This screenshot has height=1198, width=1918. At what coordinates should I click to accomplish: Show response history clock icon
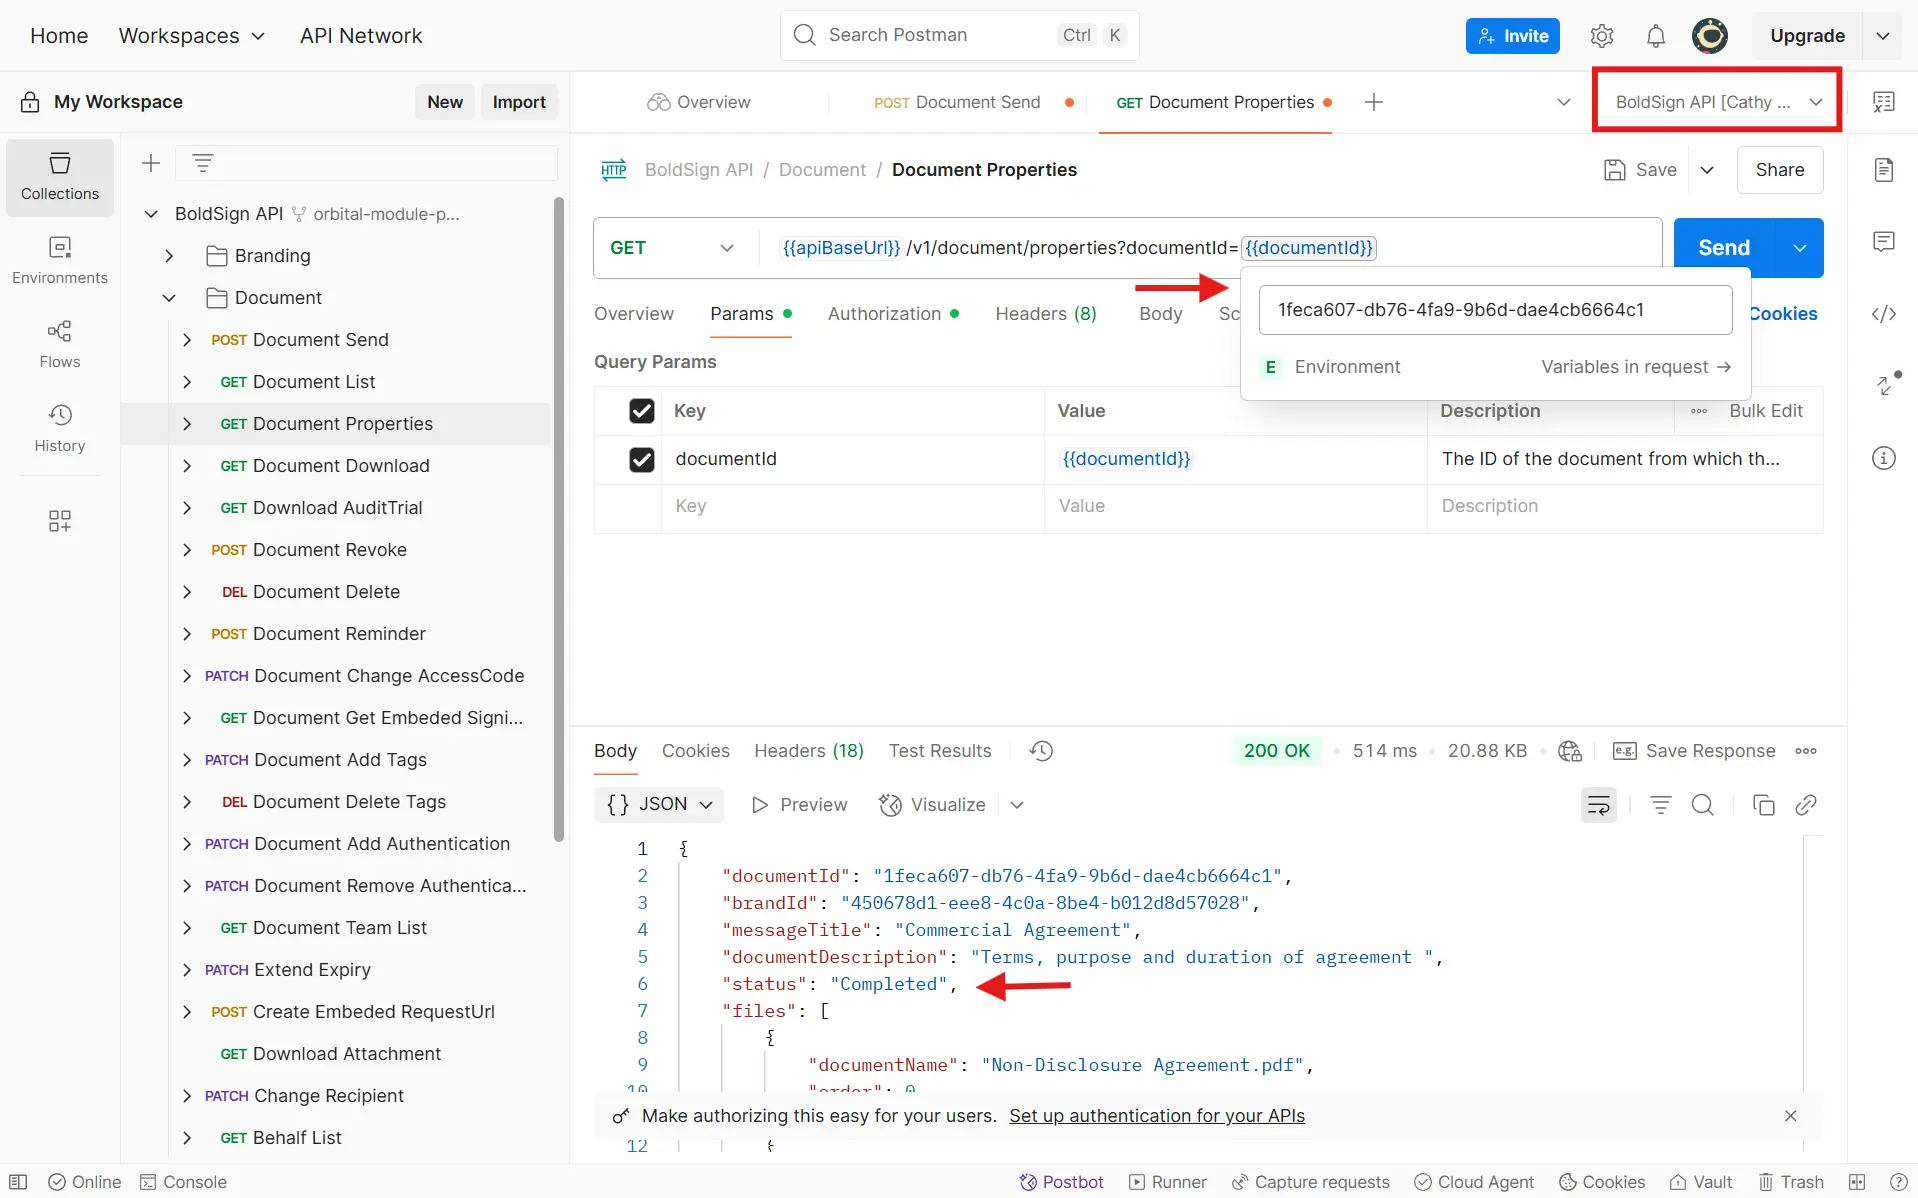[x=1041, y=751]
